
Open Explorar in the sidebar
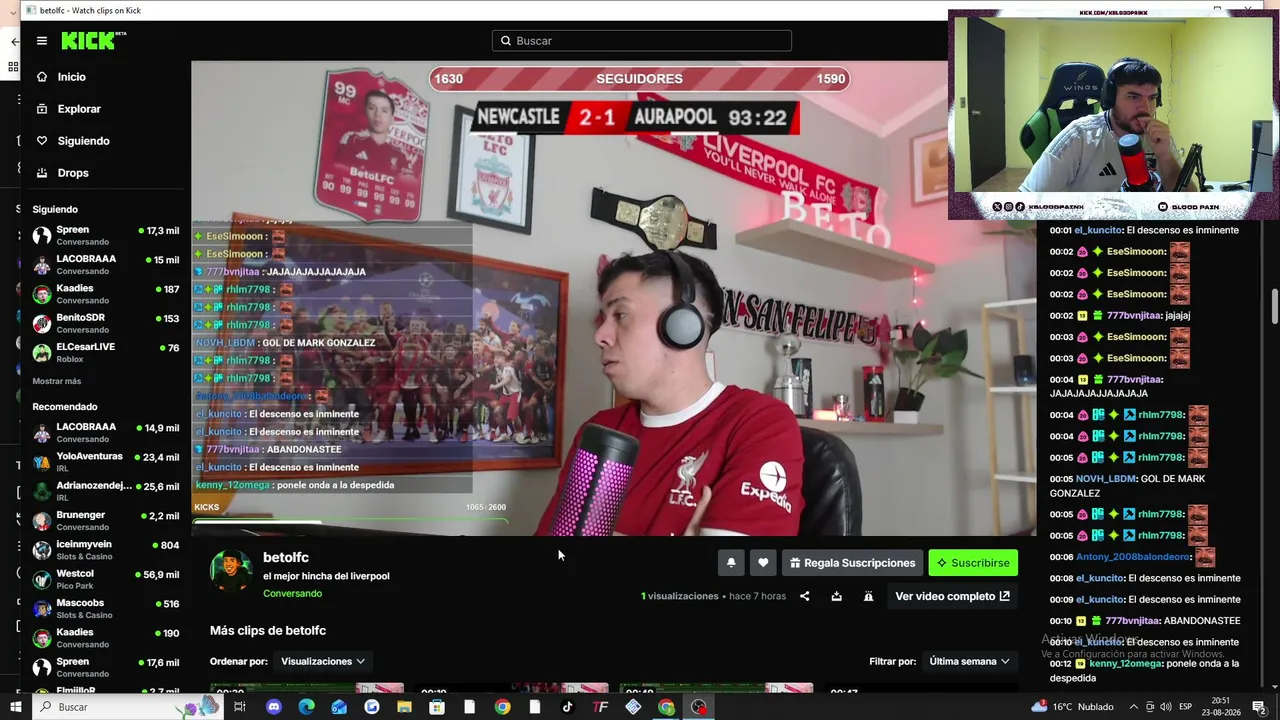point(79,109)
